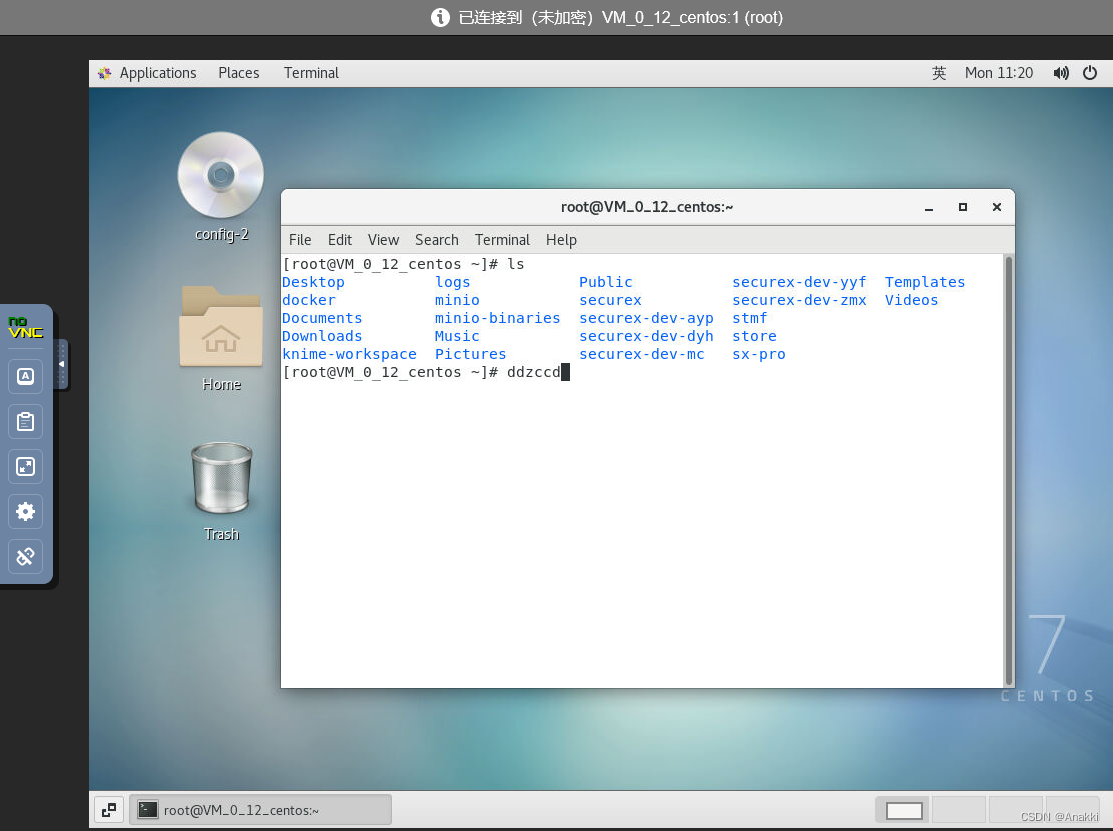
Task: Click the workspace switcher icon in the taskbar
Action: tap(109, 810)
